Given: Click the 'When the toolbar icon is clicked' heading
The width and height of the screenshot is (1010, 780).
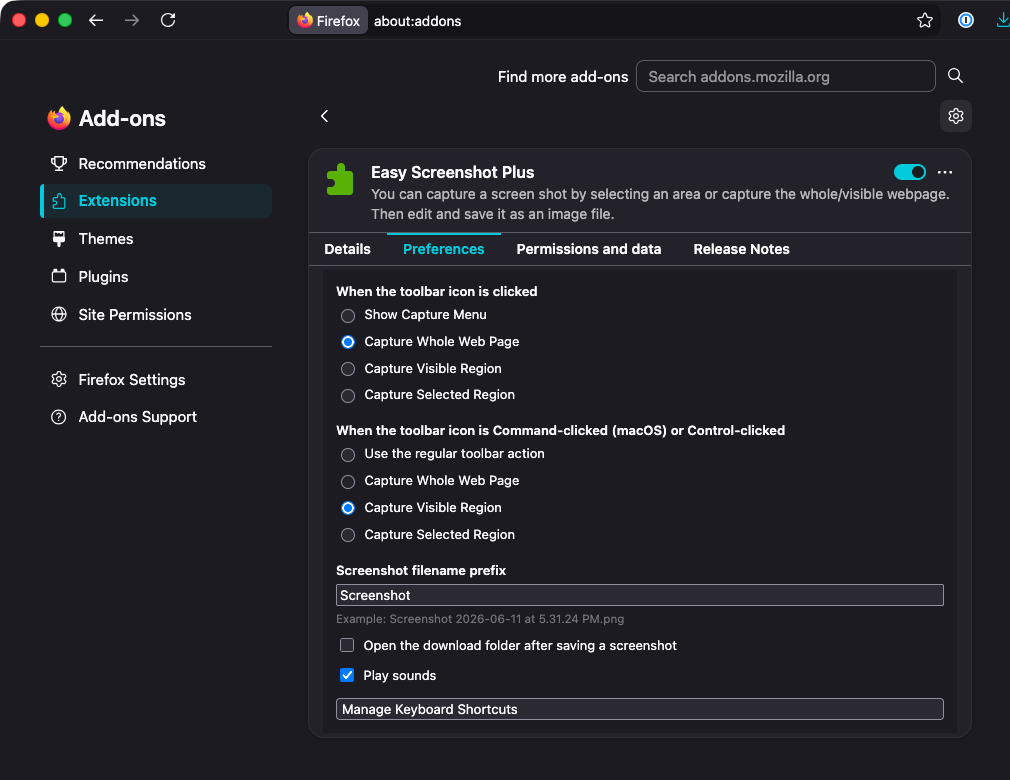Looking at the screenshot, I should [x=437, y=291].
